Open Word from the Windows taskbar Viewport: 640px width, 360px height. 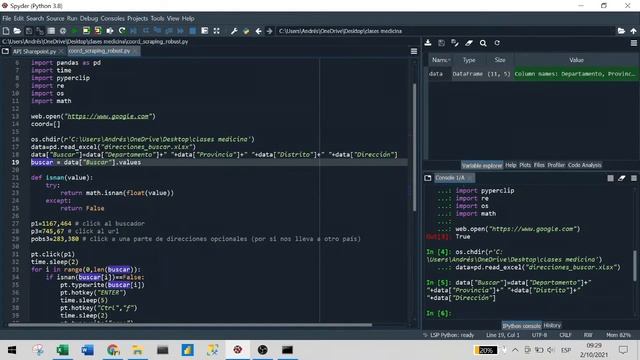[87, 350]
